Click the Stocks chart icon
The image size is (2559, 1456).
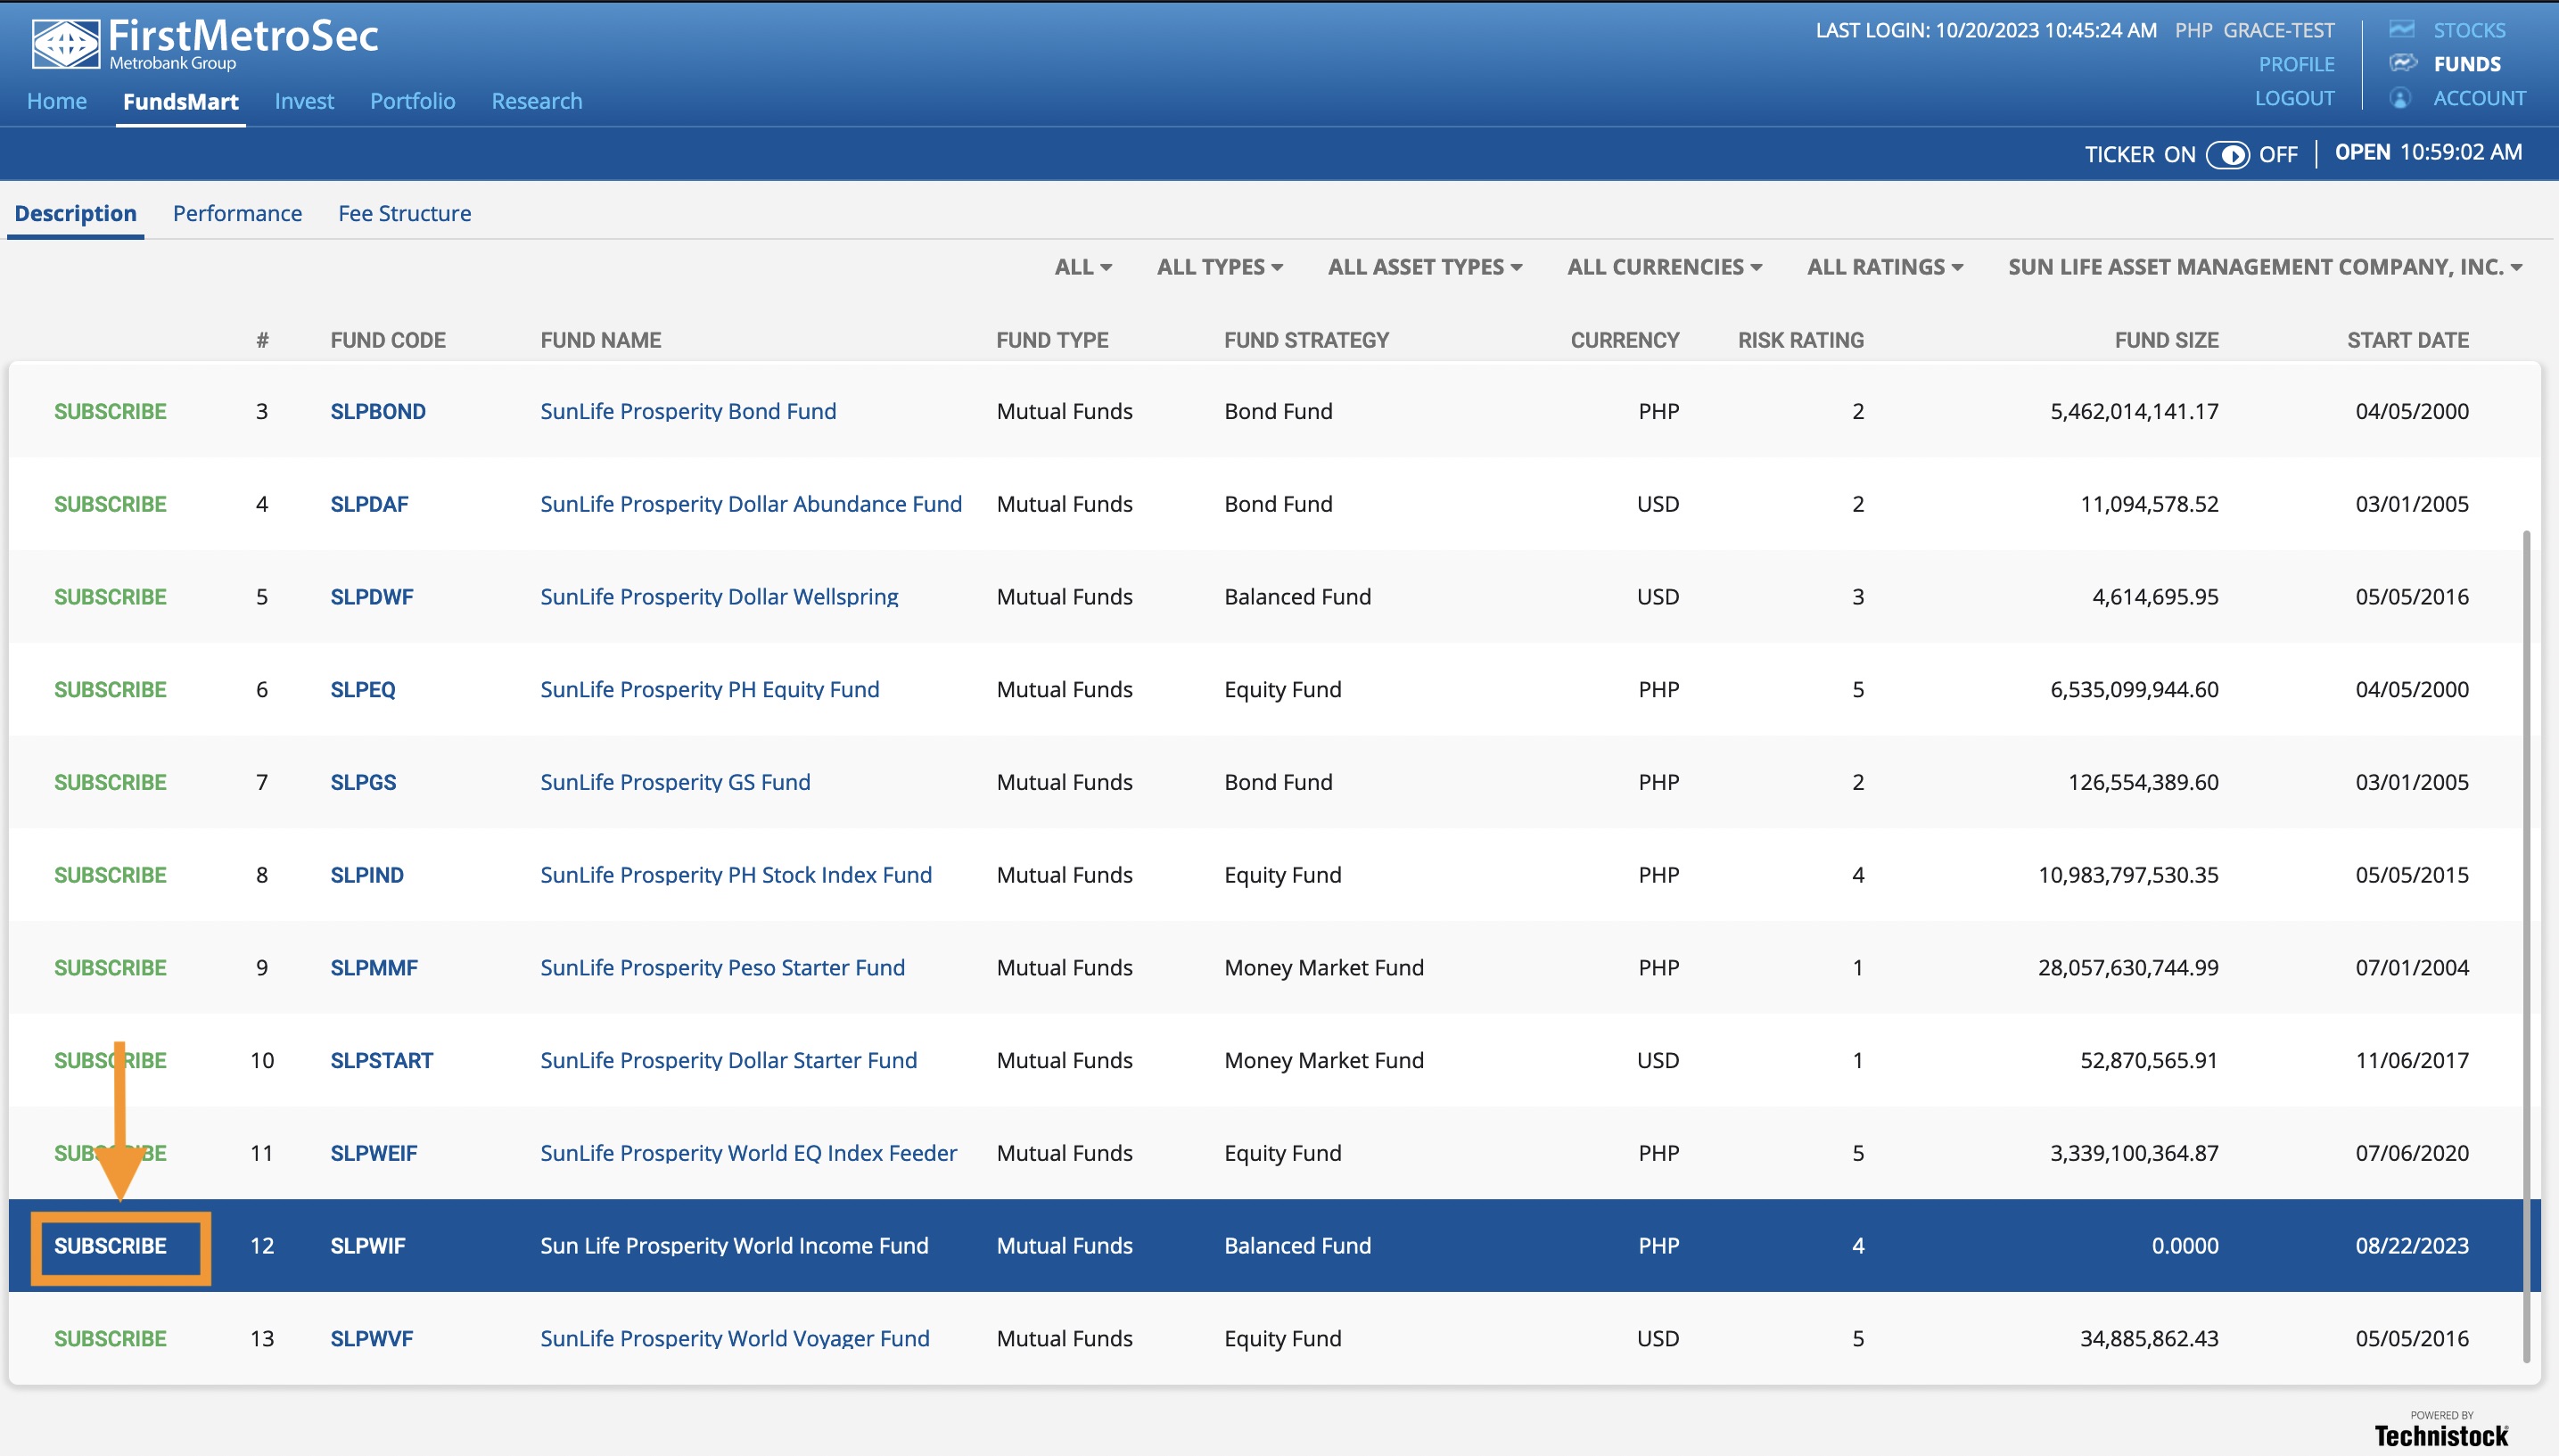[x=2402, y=29]
